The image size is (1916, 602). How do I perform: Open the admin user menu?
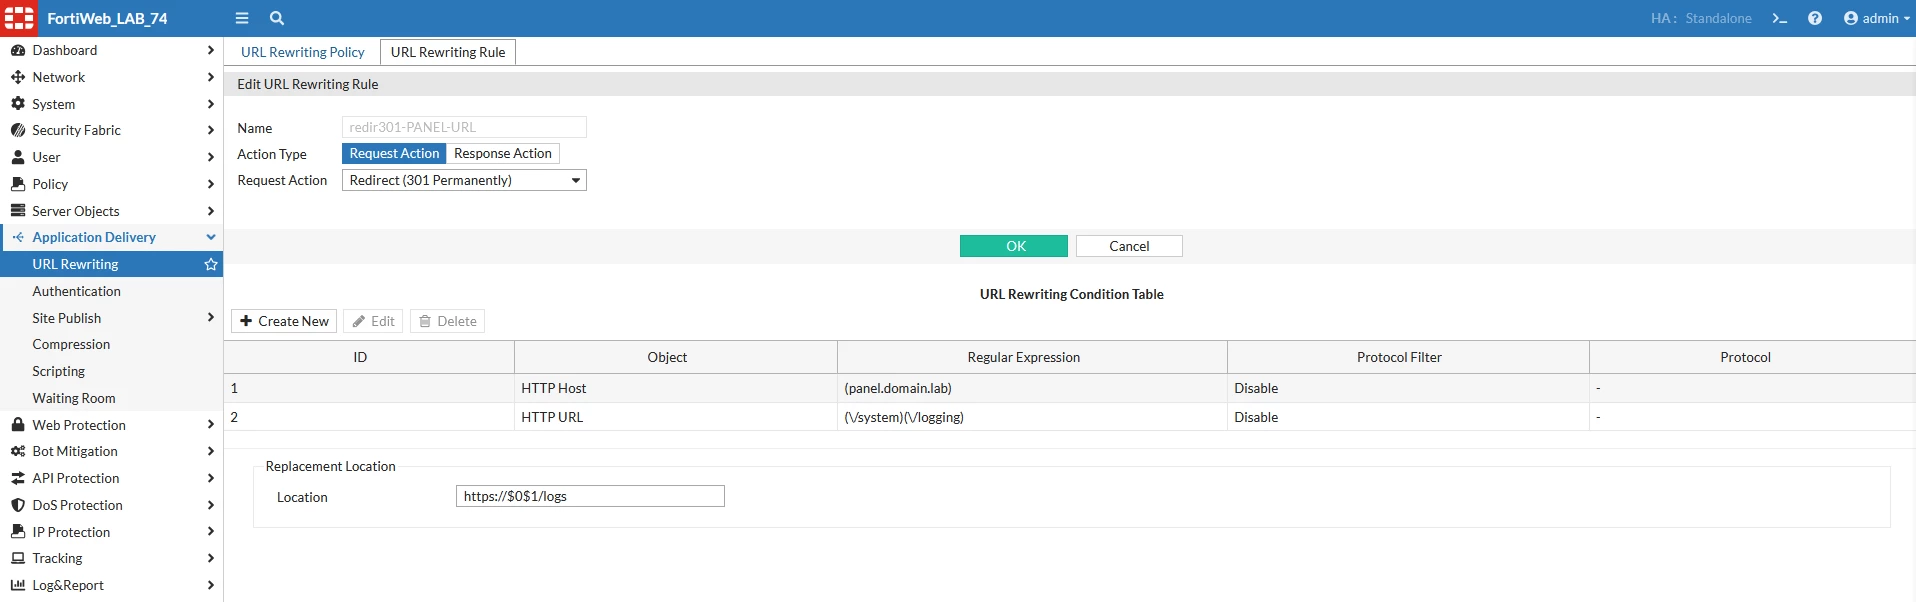point(1877,18)
